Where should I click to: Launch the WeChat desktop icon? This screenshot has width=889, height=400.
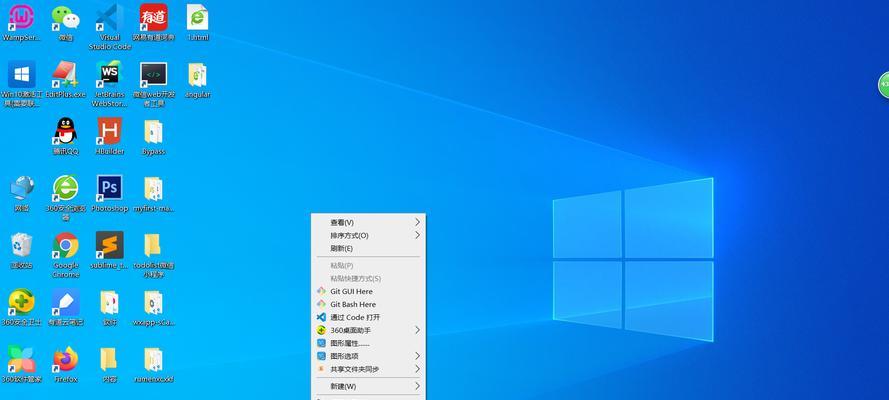[x=66, y=23]
